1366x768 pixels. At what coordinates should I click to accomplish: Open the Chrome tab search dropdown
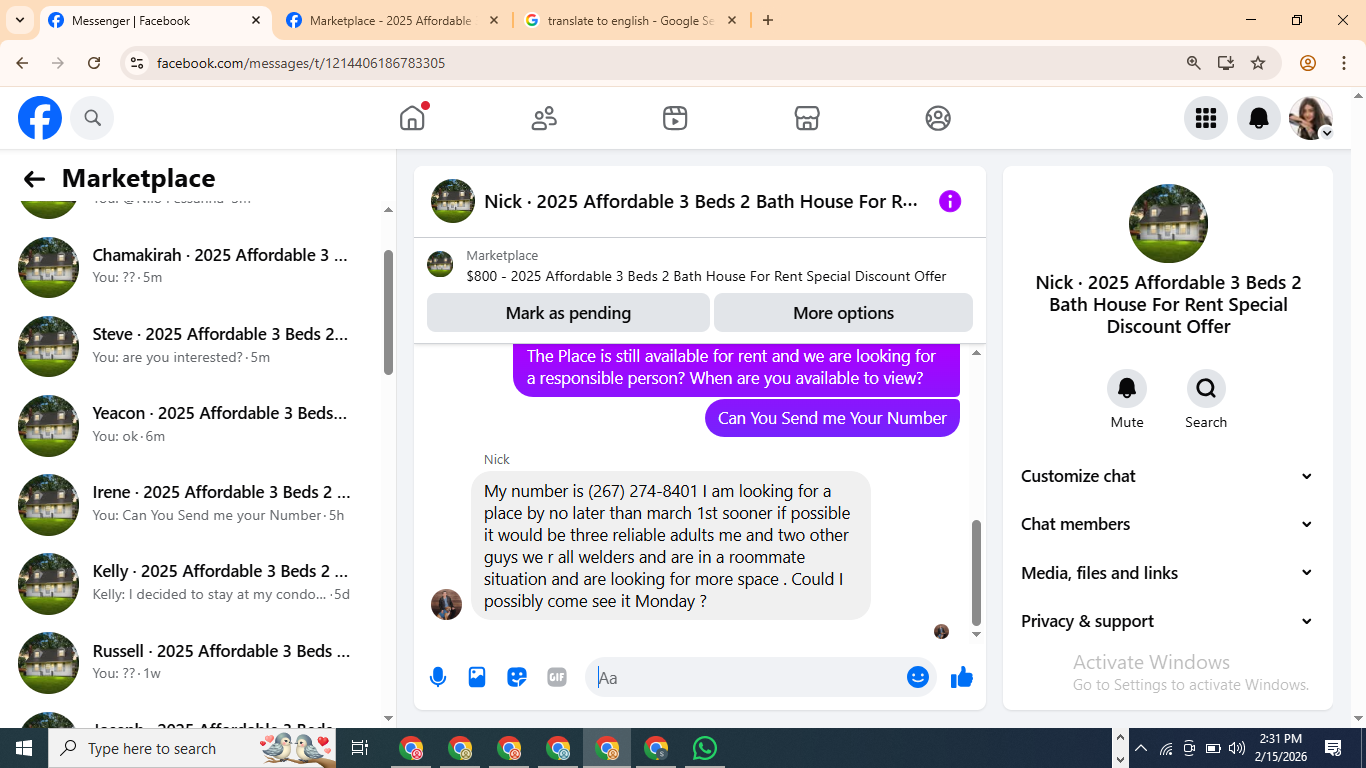click(x=20, y=20)
